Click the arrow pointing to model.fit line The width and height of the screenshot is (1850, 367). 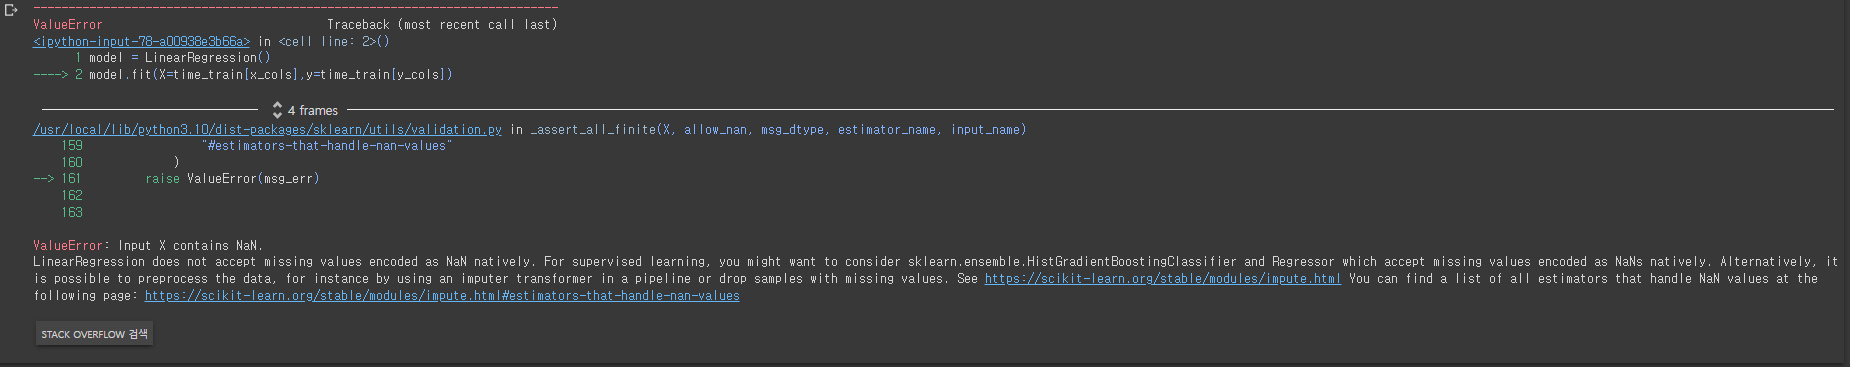point(50,75)
